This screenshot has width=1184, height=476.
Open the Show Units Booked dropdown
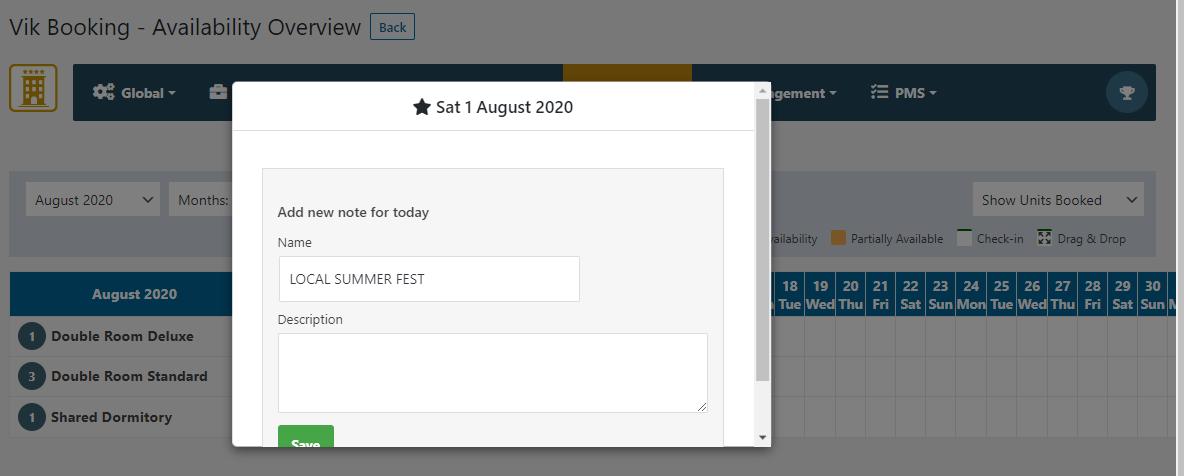coord(1058,200)
